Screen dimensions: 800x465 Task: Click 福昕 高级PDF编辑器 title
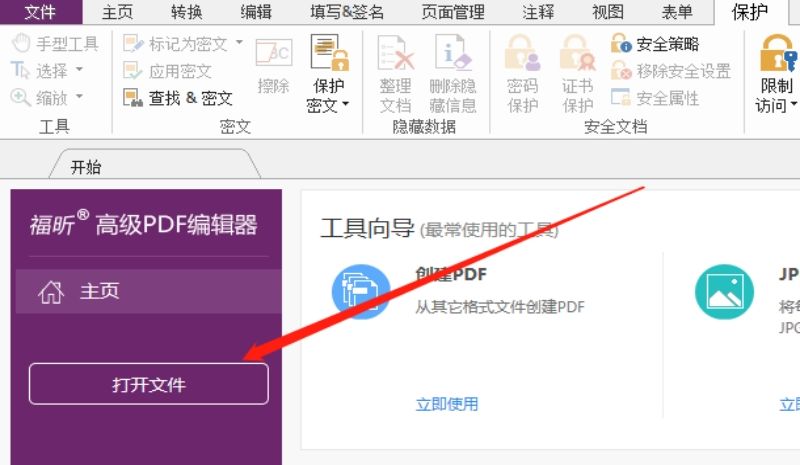pos(143,223)
